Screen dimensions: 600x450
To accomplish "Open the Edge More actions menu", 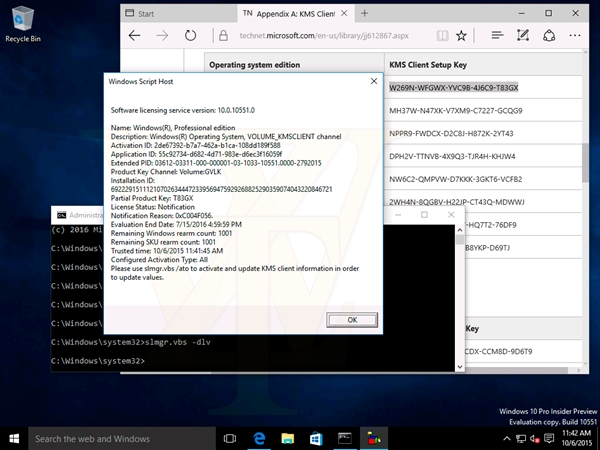I will pos(573,35).
